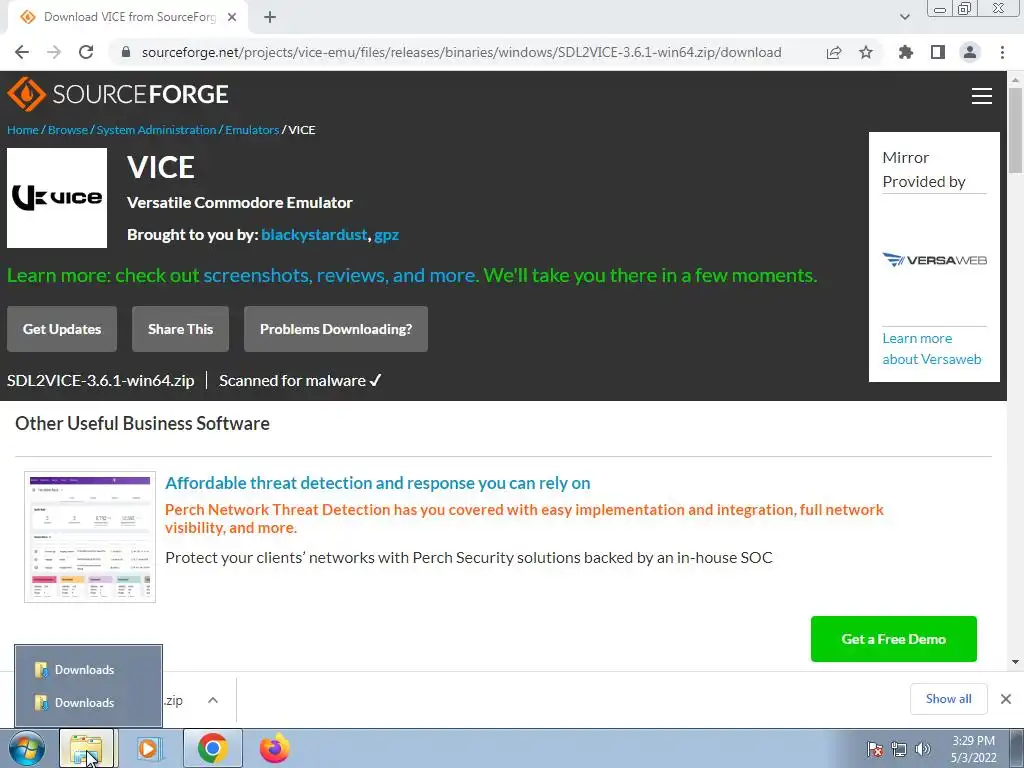
Task: Click the SourceForge logo
Action: click(x=118, y=94)
